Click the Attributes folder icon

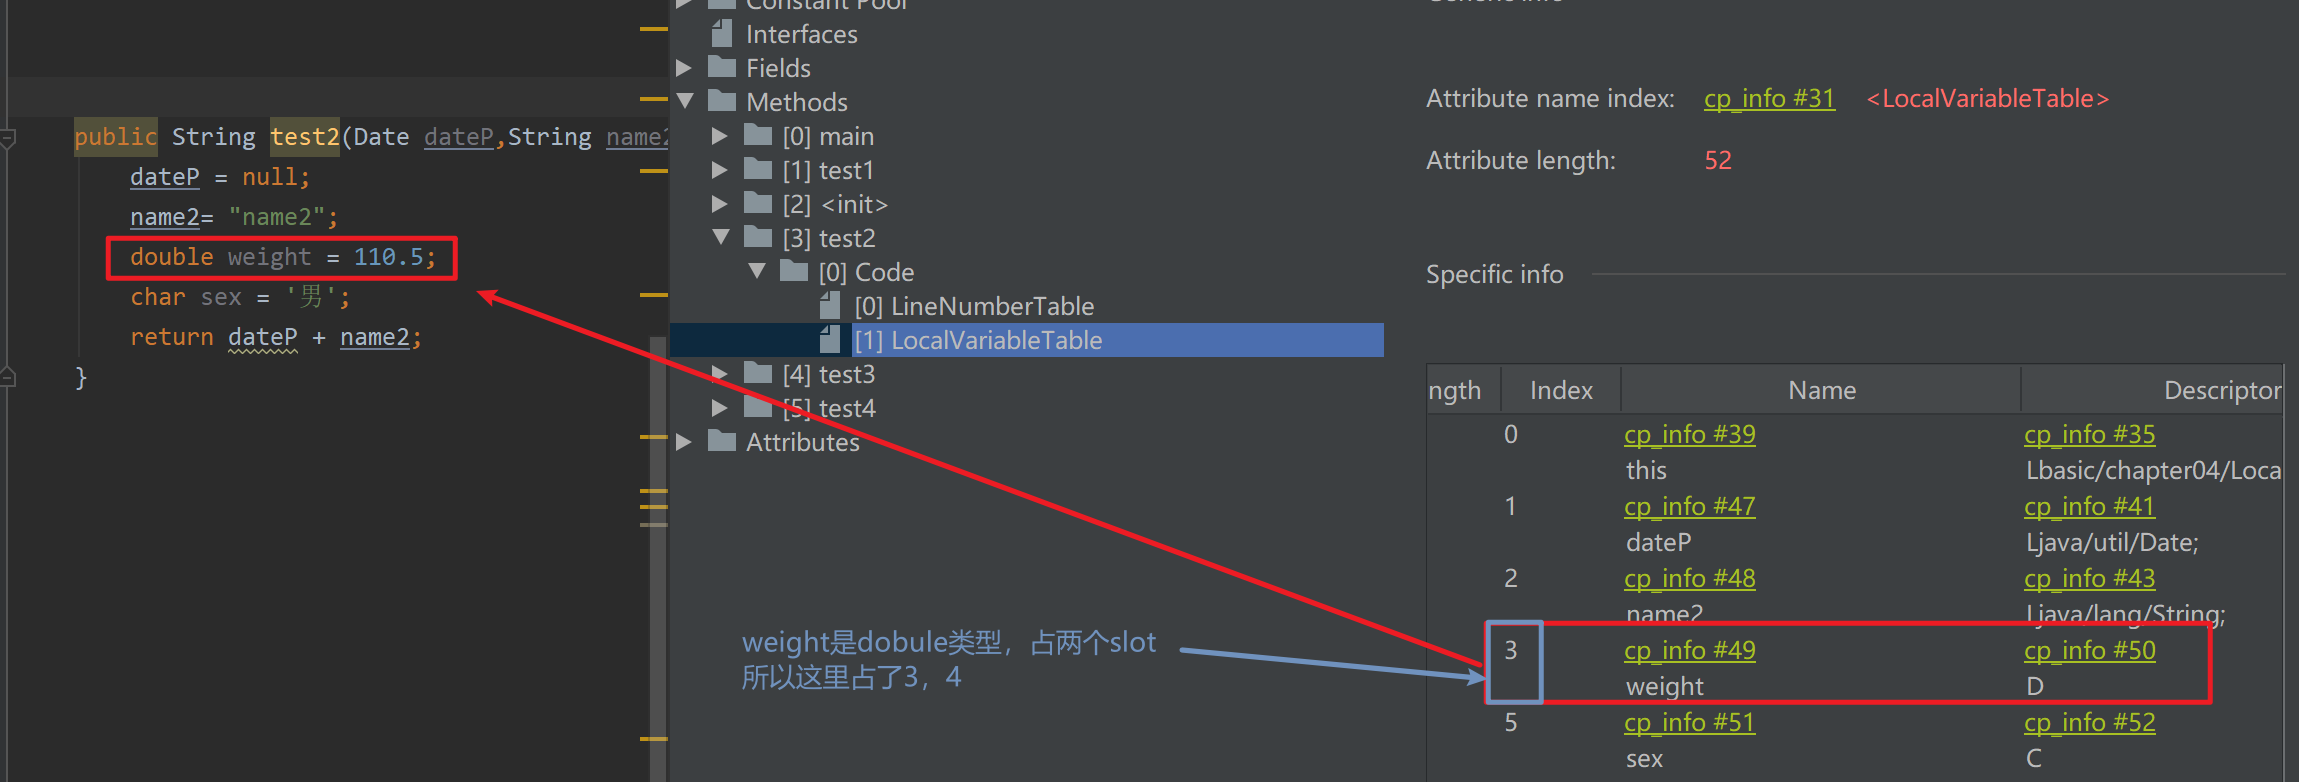click(721, 442)
